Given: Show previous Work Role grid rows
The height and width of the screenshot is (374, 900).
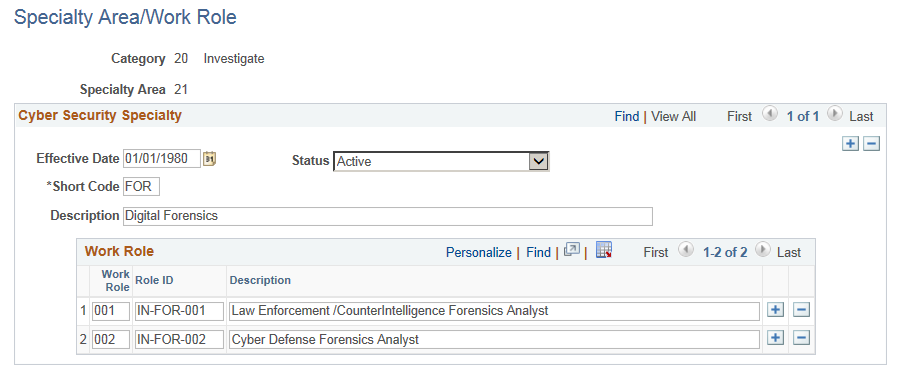Looking at the screenshot, I should 685,250.
